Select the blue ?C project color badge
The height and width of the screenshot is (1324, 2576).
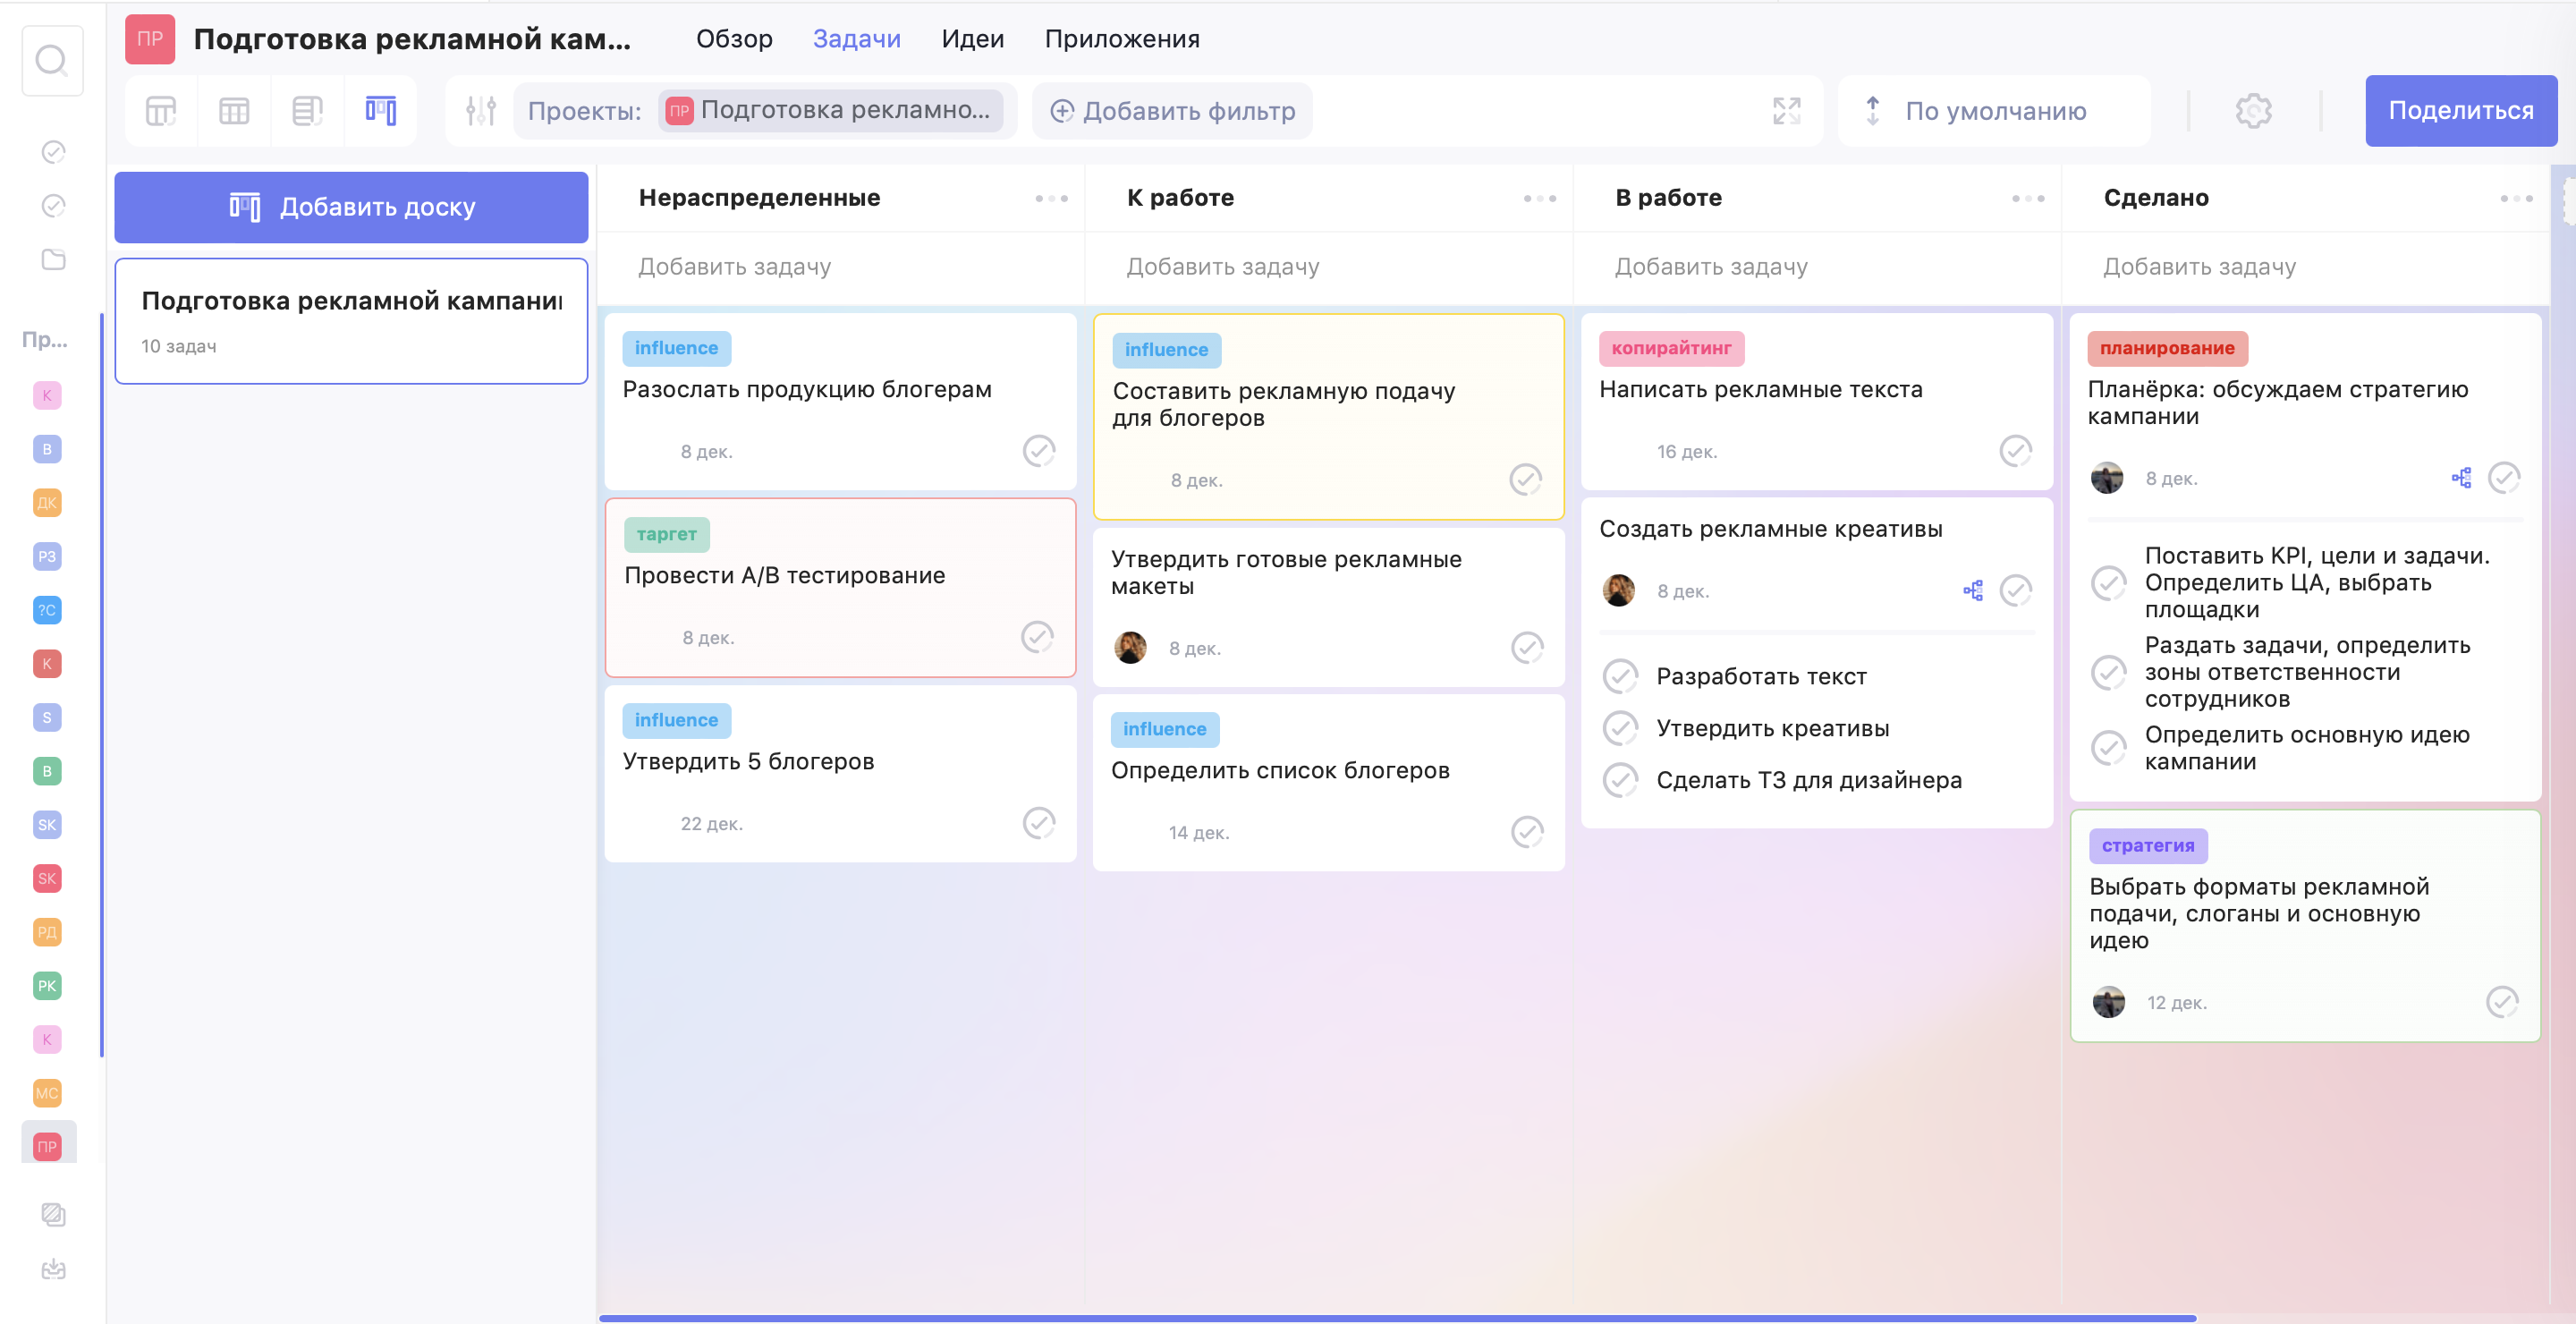47,610
